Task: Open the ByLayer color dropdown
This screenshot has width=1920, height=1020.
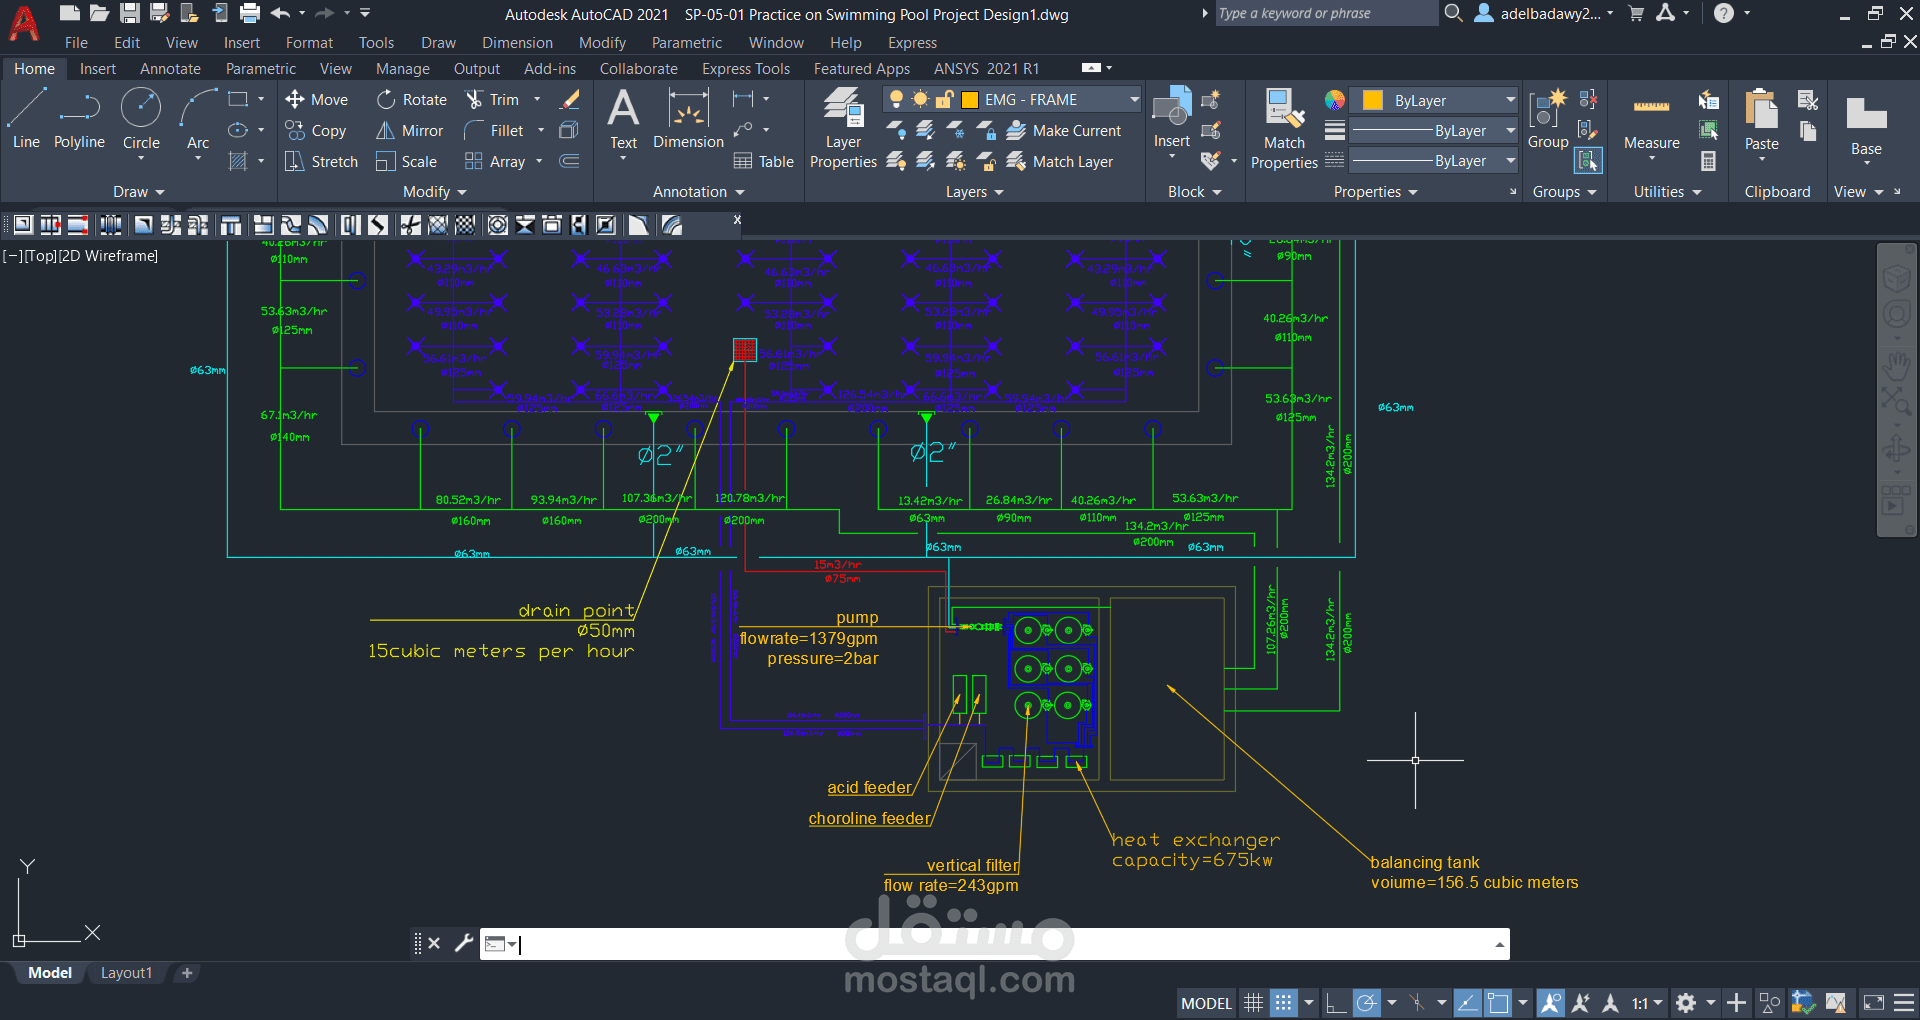Action: point(1510,101)
